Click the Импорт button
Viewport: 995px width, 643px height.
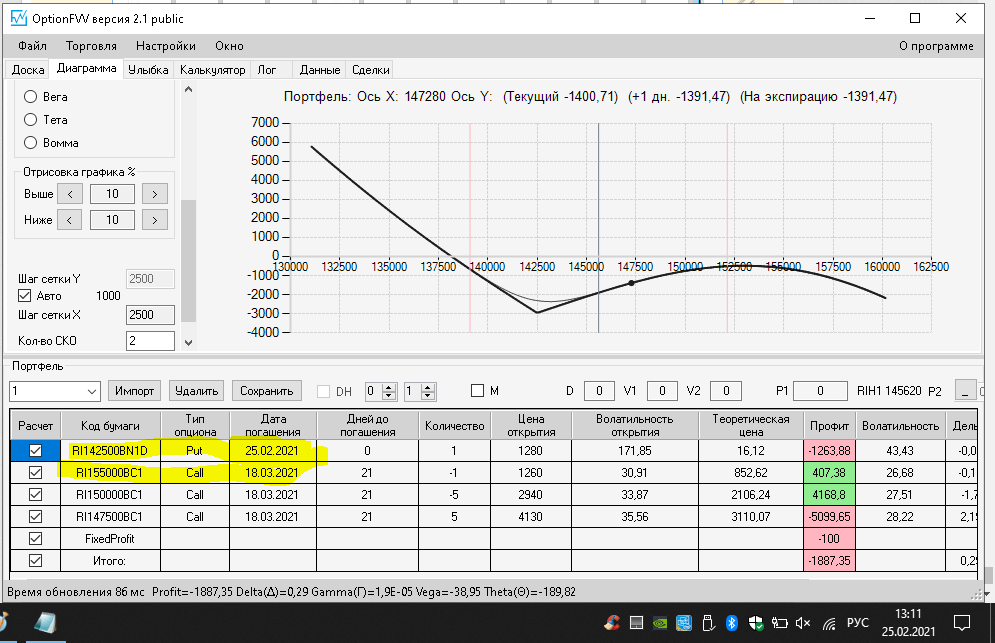click(x=134, y=390)
